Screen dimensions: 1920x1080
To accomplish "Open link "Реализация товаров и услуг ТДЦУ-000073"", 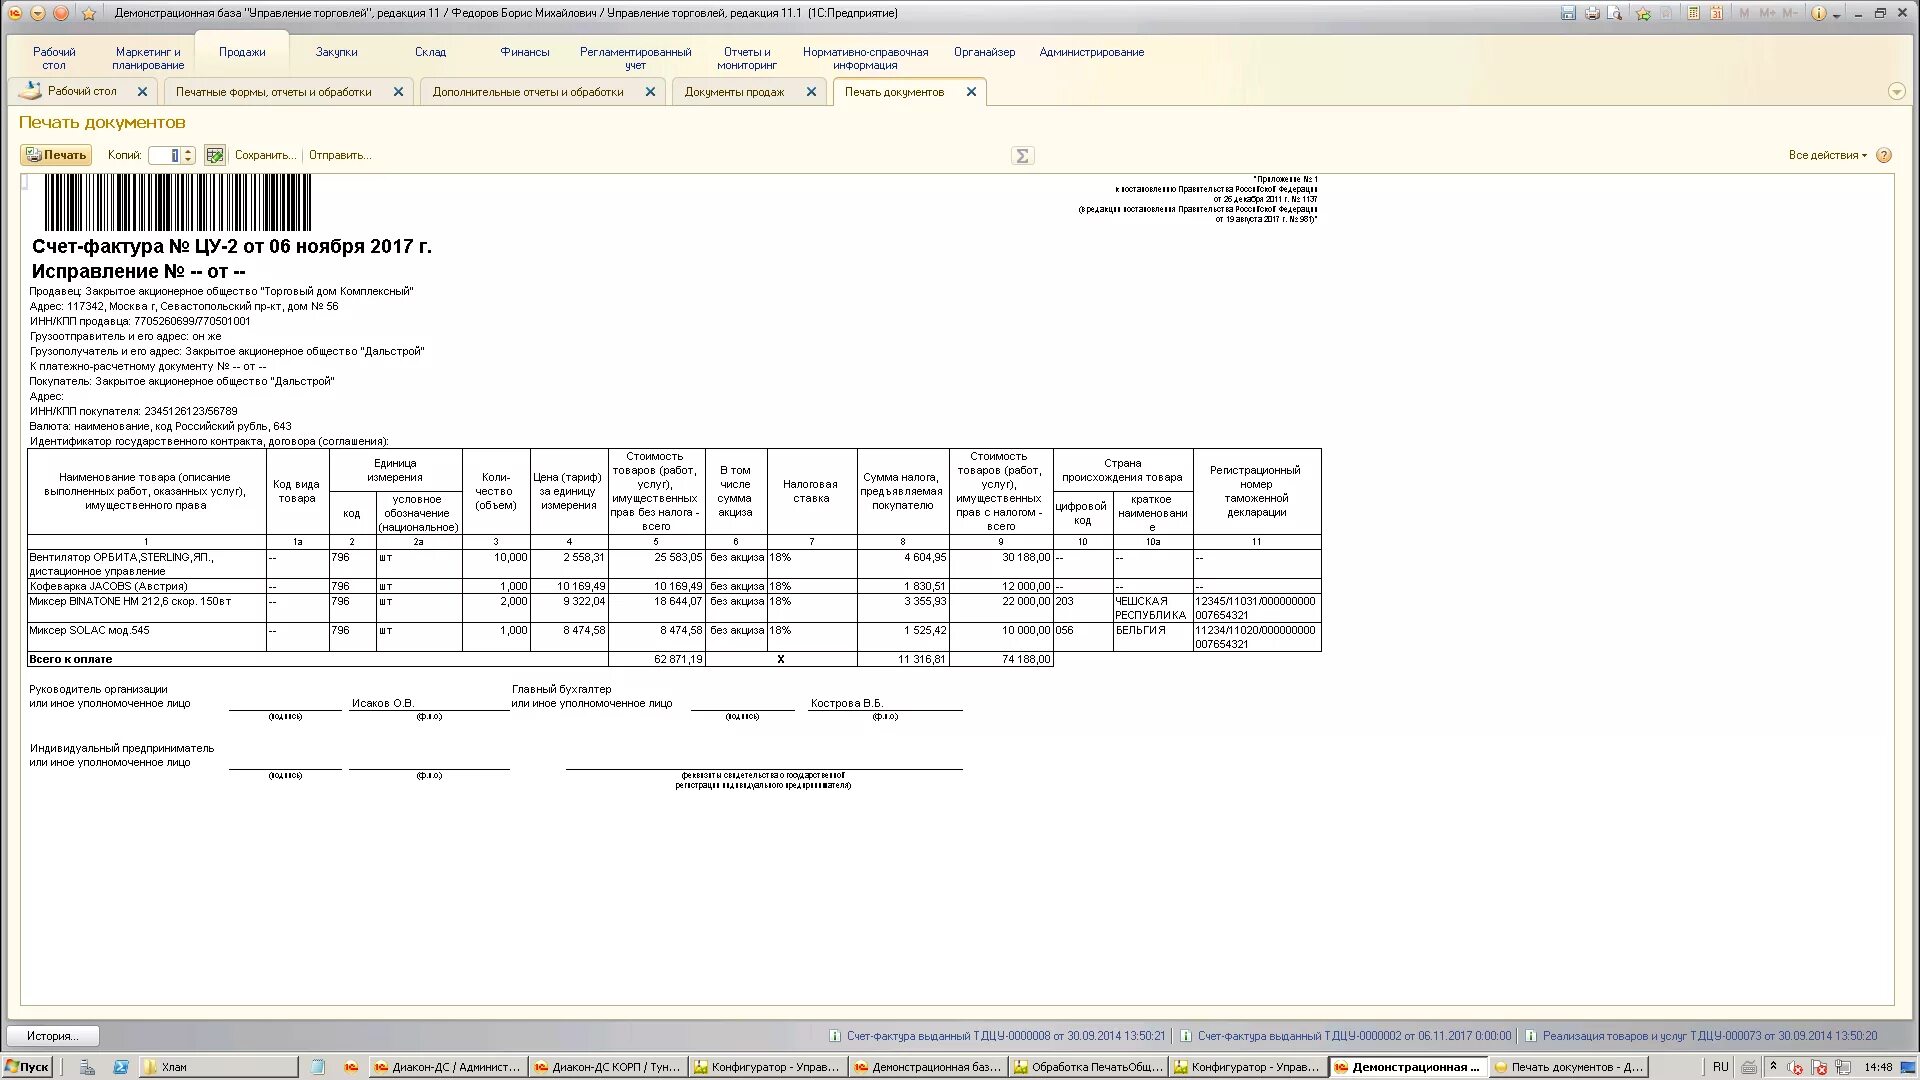I will 1709,1036.
